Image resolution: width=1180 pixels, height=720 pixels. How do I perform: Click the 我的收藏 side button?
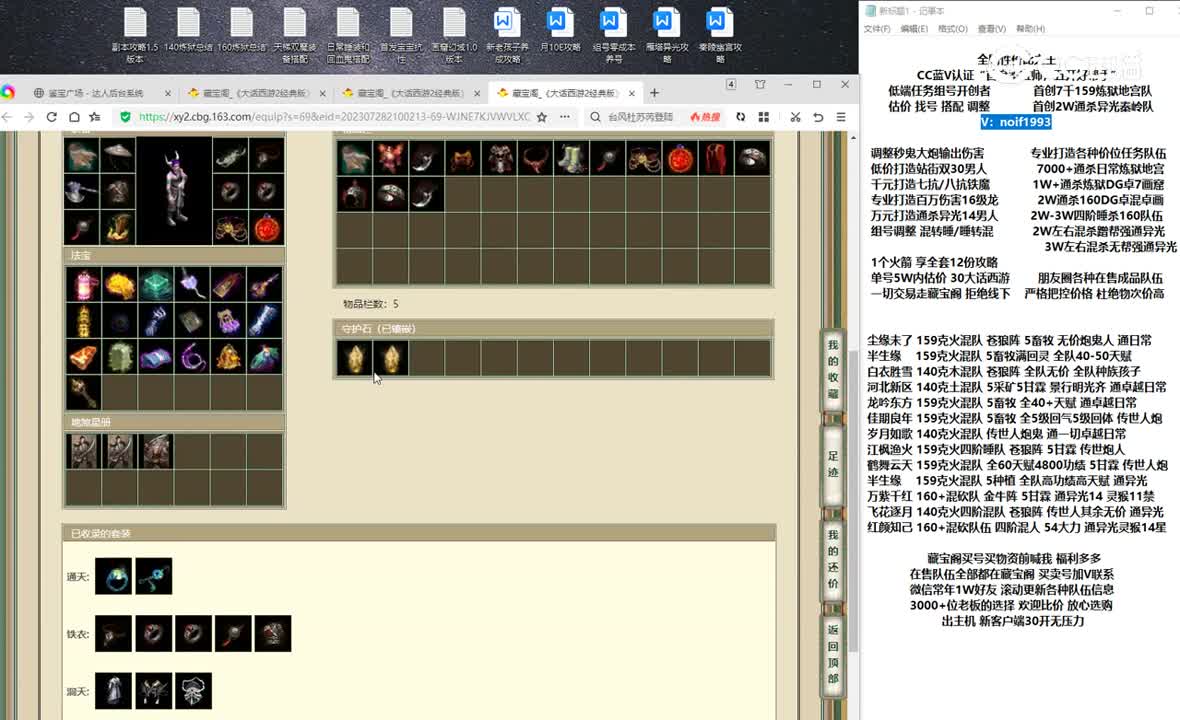[832, 369]
